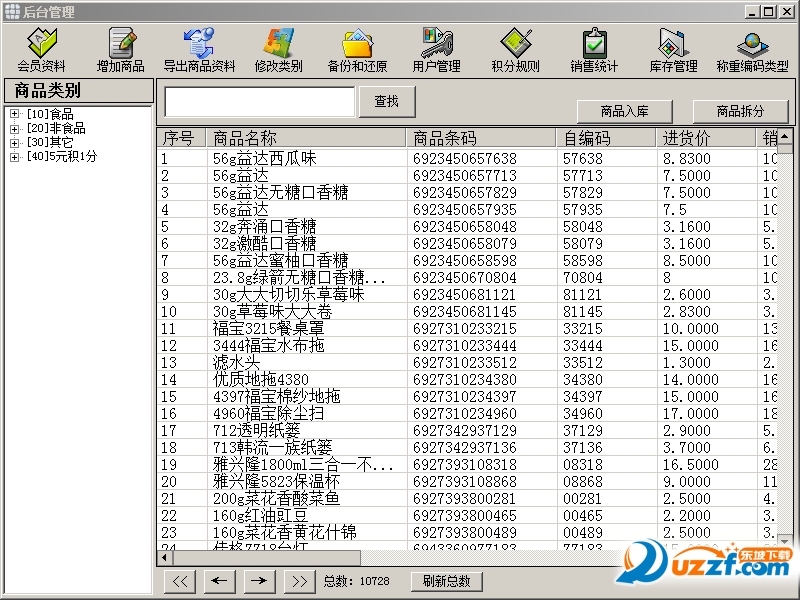Select the [20]非食品 tree item
The width and height of the screenshot is (800, 600).
56,128
